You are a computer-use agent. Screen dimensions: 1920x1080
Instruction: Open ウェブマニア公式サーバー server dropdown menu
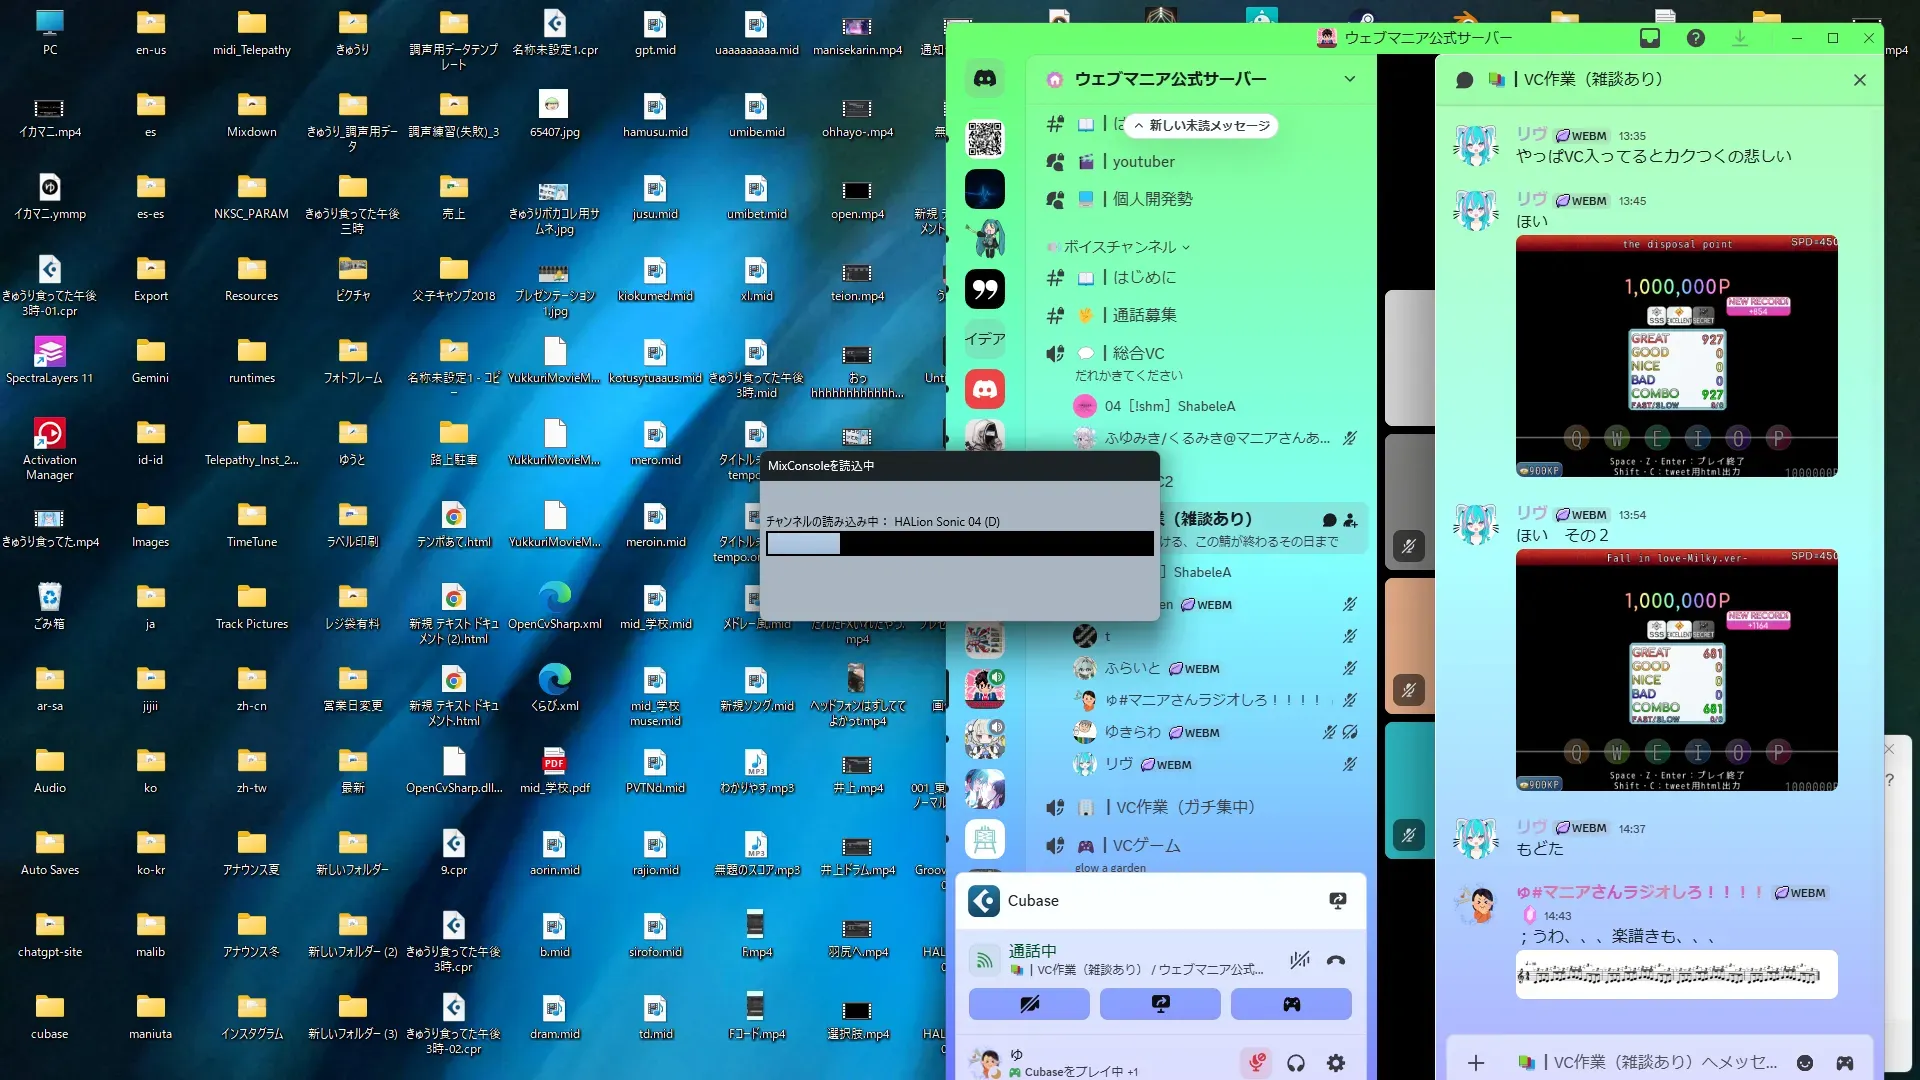(x=1349, y=79)
